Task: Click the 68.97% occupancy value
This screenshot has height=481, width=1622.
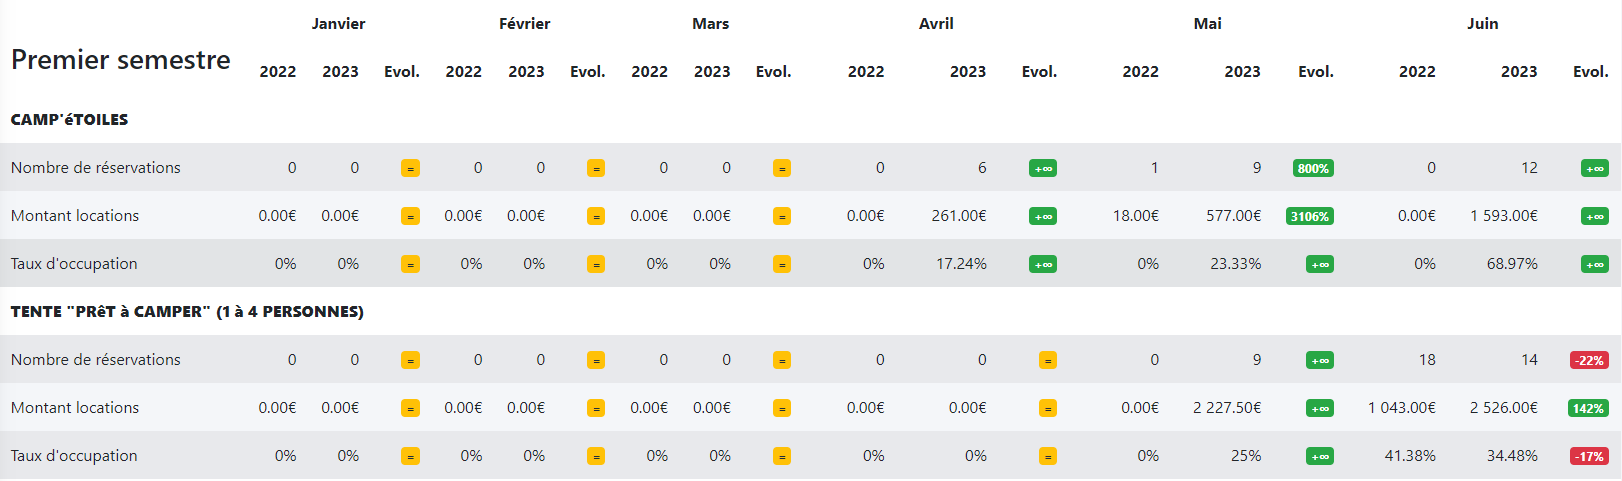Action: coord(1512,264)
